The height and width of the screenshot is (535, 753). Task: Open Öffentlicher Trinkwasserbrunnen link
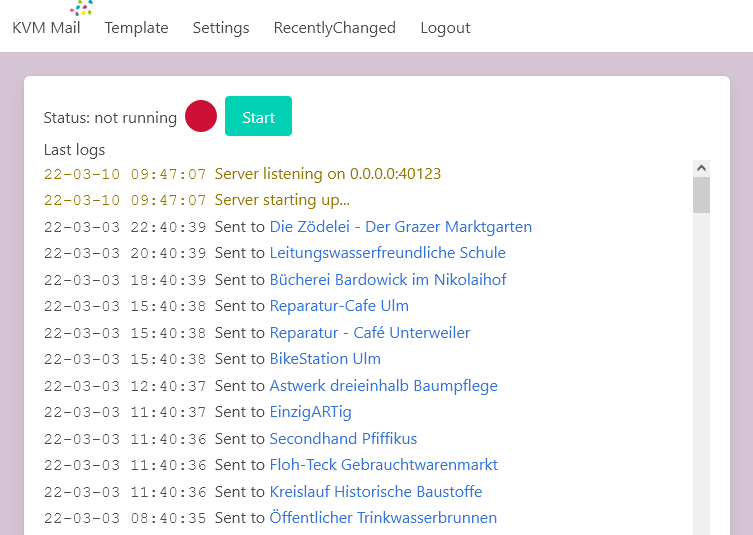(x=383, y=518)
